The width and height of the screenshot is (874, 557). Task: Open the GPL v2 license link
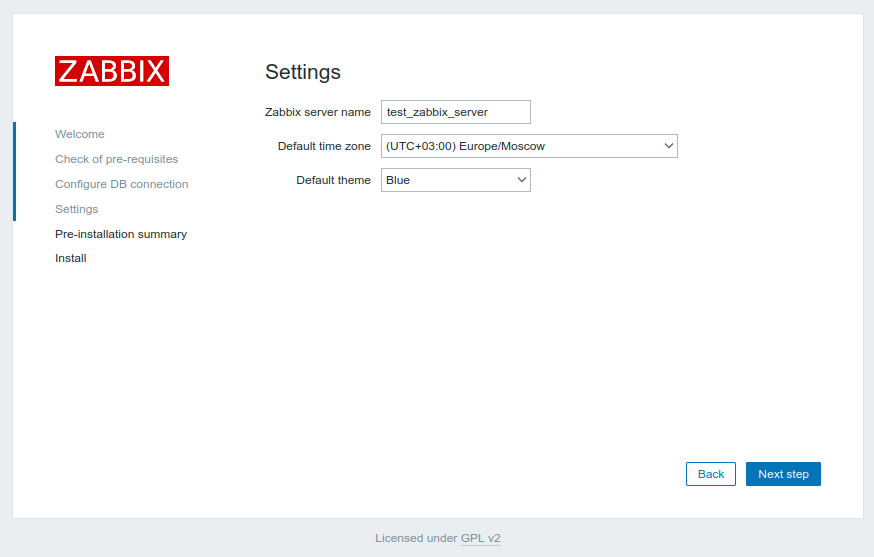pos(480,538)
